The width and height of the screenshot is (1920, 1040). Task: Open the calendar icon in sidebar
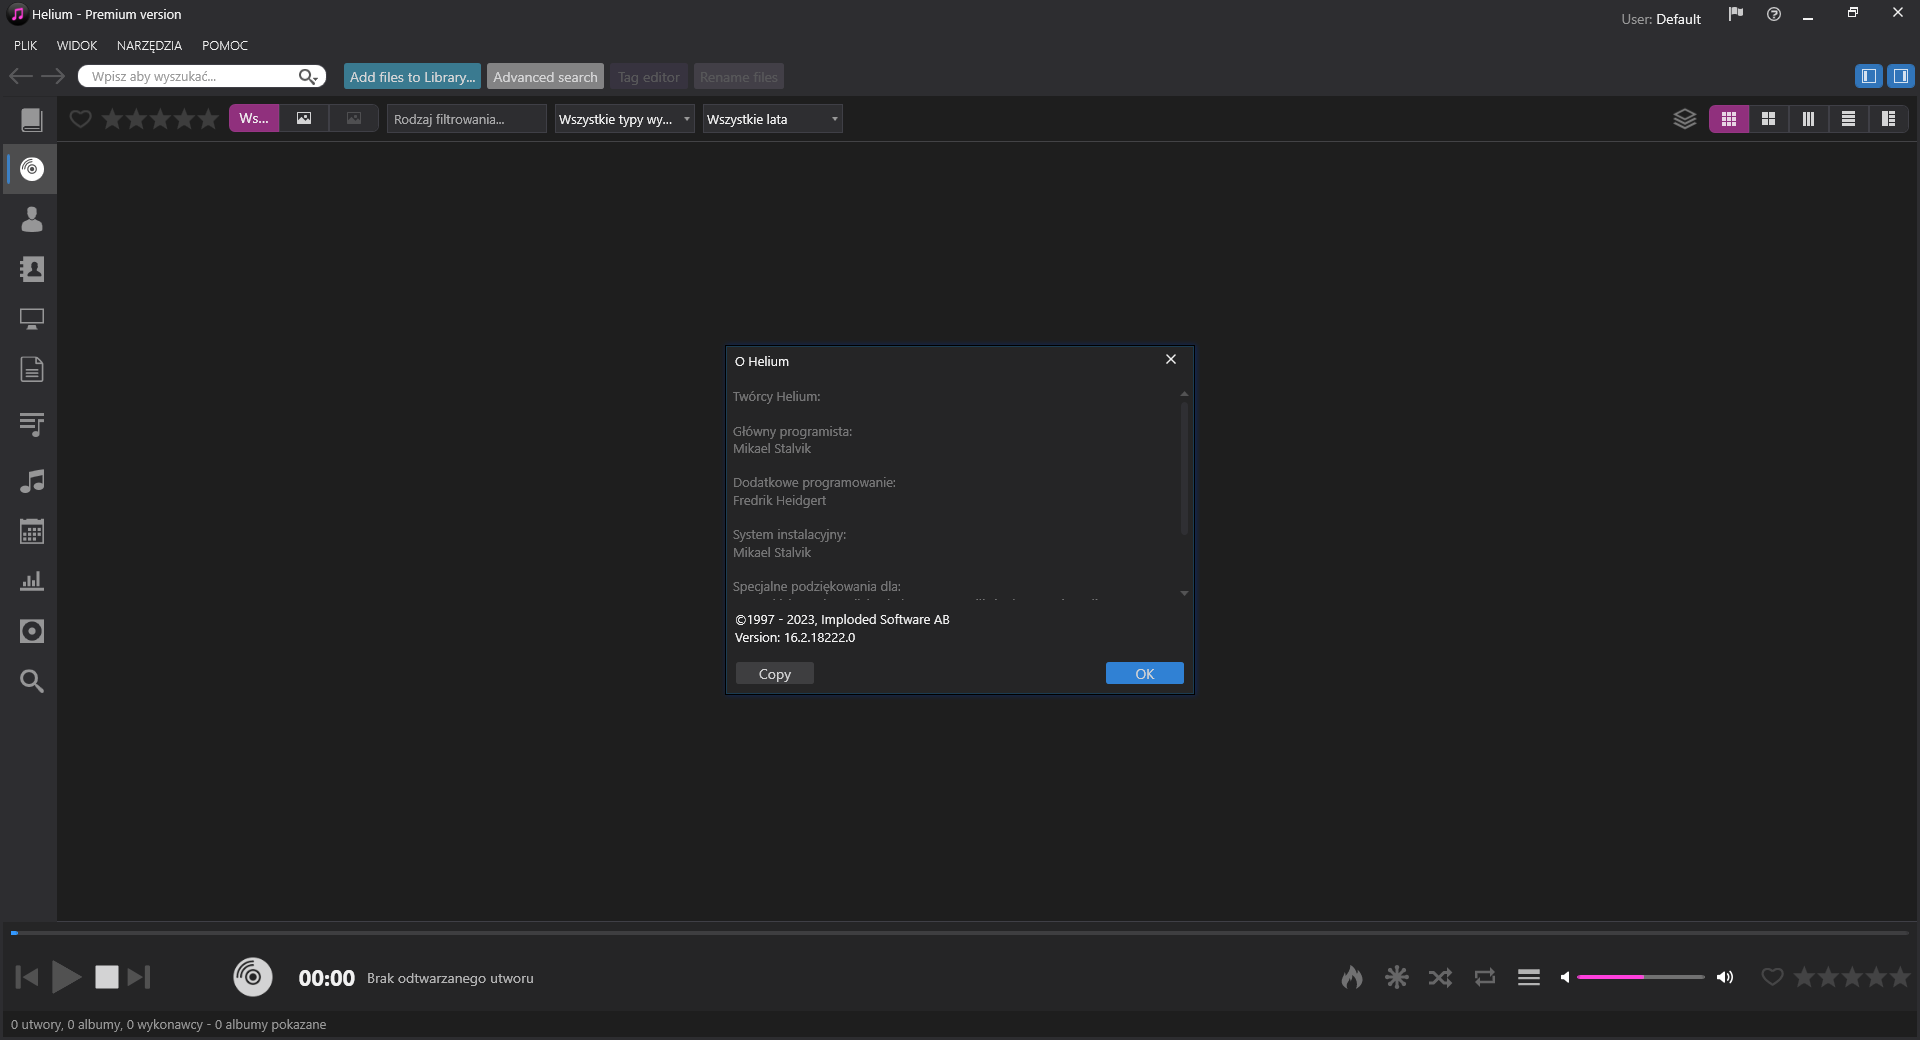32,531
